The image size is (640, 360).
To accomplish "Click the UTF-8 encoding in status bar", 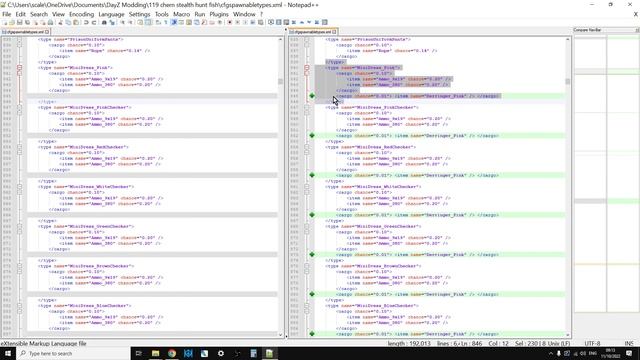I will [x=592, y=343].
